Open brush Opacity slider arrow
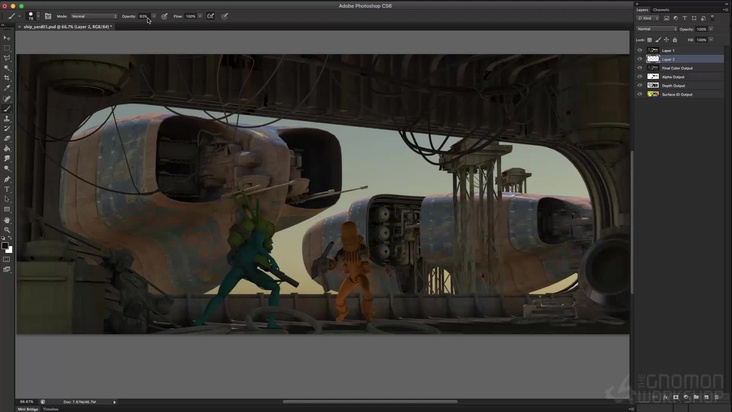732x412 pixels. coord(154,16)
